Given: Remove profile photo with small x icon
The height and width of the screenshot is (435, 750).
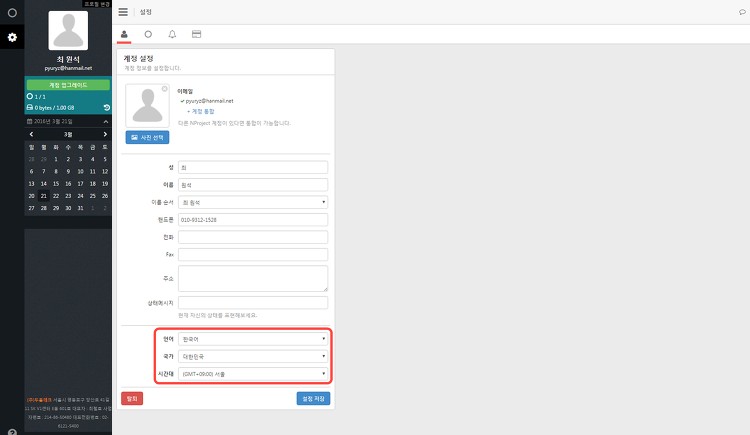Looking at the screenshot, I should [x=165, y=89].
